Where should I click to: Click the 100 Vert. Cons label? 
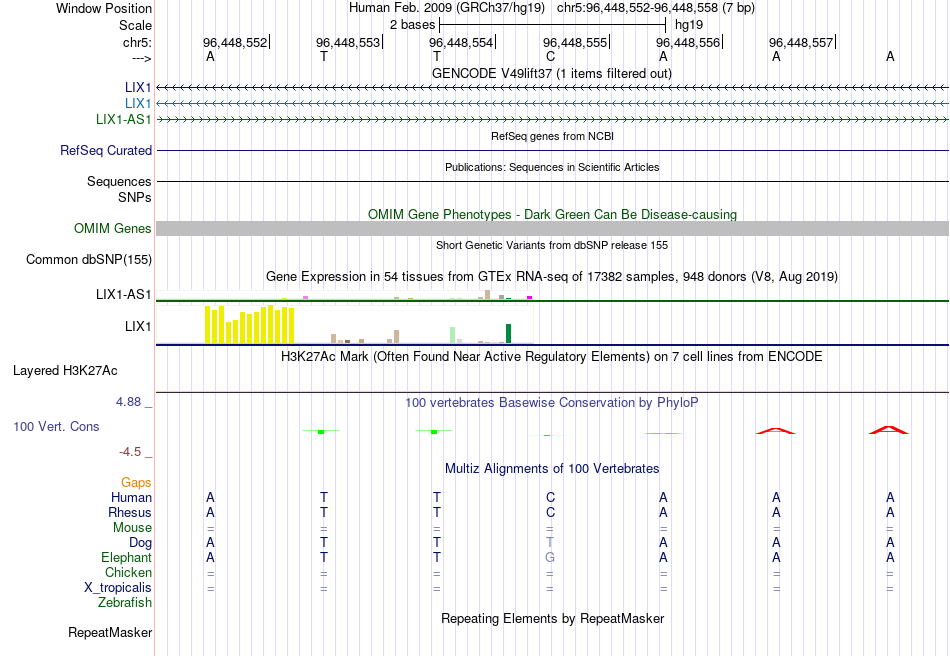coord(56,426)
